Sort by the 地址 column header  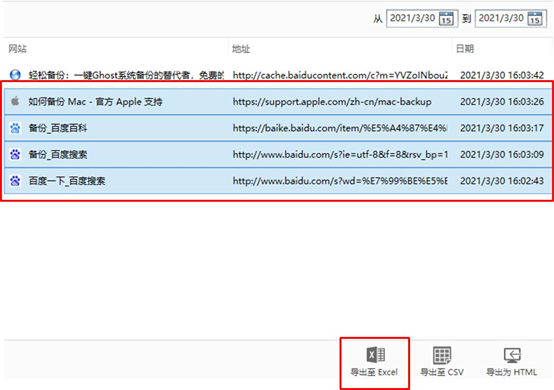point(241,49)
